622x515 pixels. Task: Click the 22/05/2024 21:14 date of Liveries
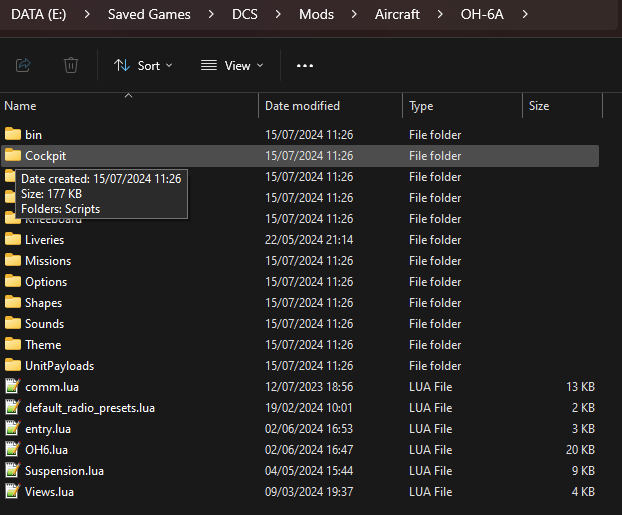pyautogui.click(x=309, y=240)
